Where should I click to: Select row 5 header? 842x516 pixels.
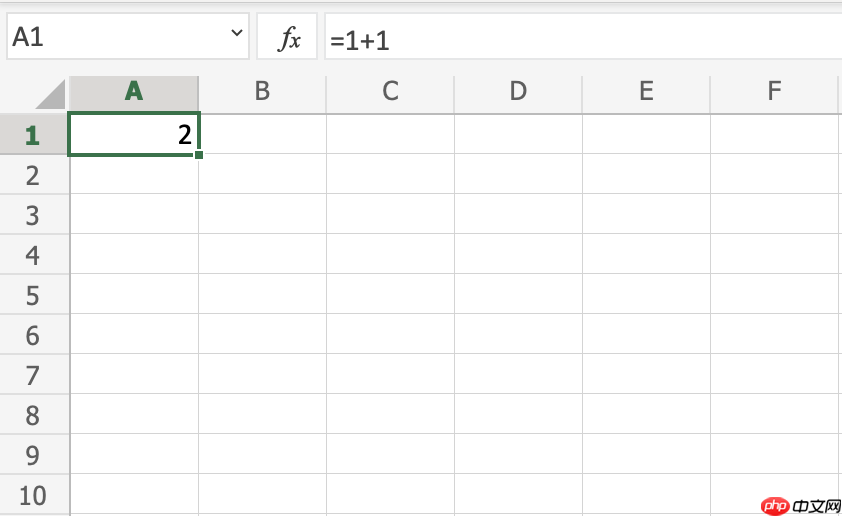33,294
